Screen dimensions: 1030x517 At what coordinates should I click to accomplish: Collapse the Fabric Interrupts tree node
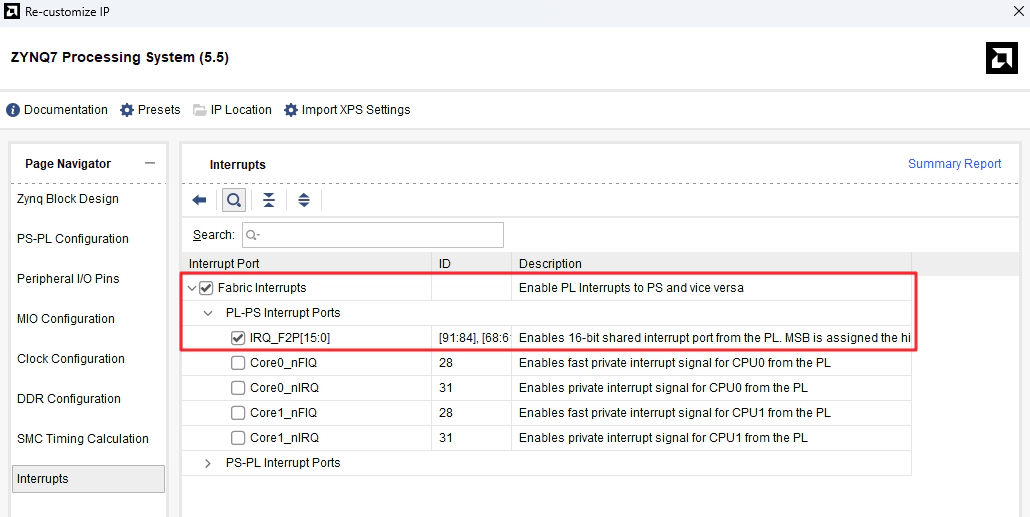[x=192, y=288]
